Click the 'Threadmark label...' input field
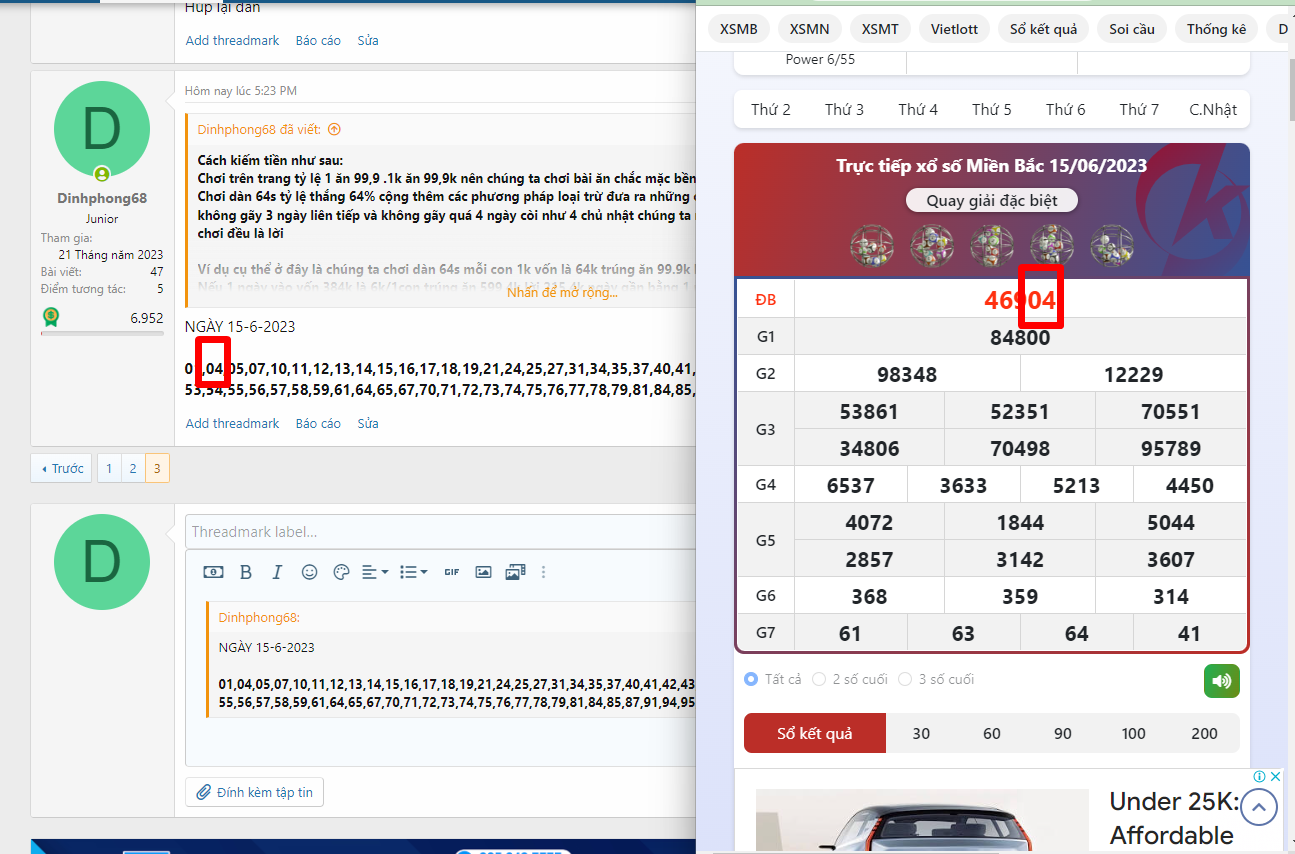This screenshot has height=854, width=1295. tap(441, 532)
